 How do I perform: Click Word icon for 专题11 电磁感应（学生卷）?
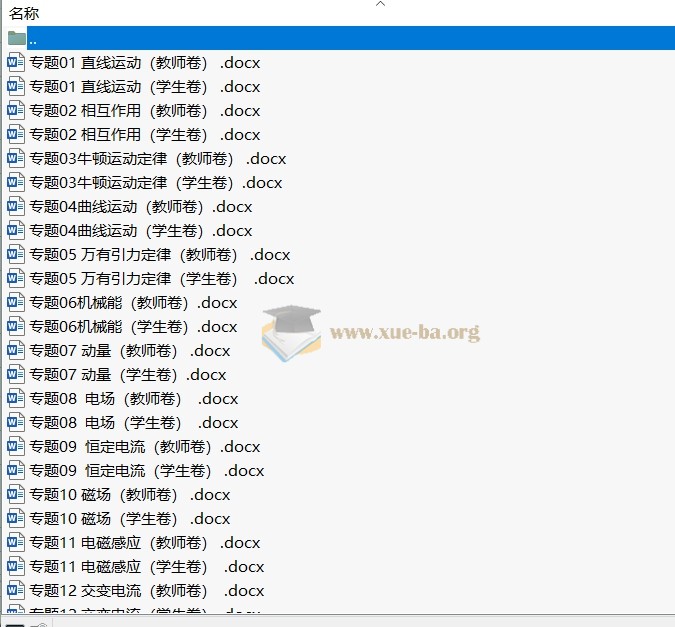[16, 566]
